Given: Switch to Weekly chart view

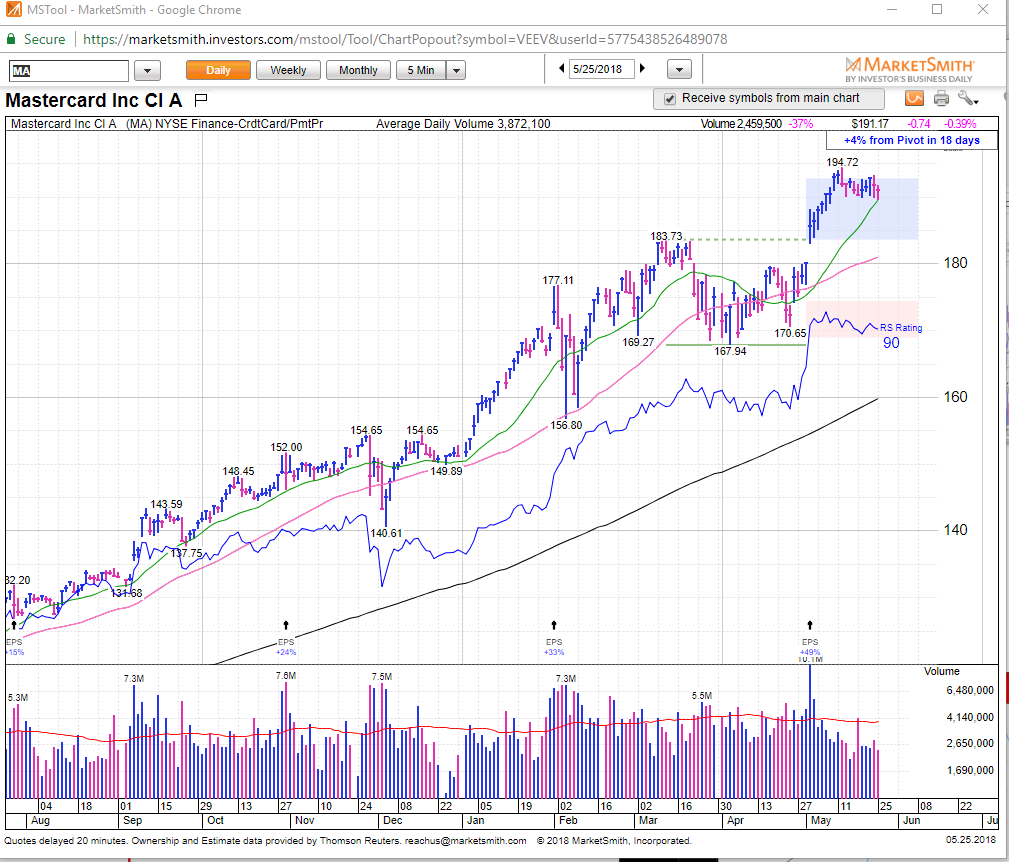Looking at the screenshot, I should [x=288, y=70].
